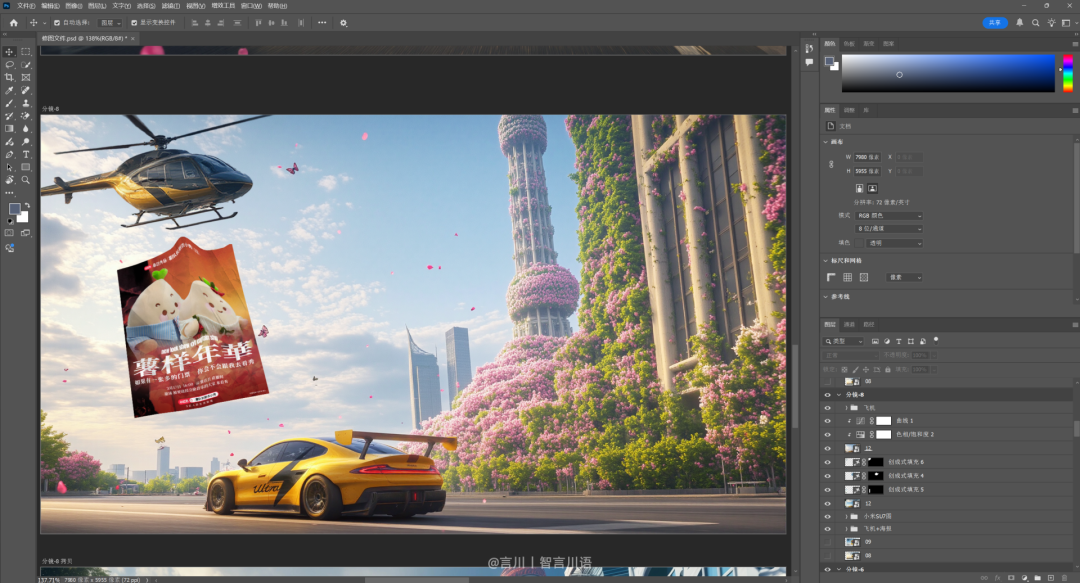Screen dimensions: 1080x583
Task: Expand the 小米SU7图 layer group
Action: [846, 516]
